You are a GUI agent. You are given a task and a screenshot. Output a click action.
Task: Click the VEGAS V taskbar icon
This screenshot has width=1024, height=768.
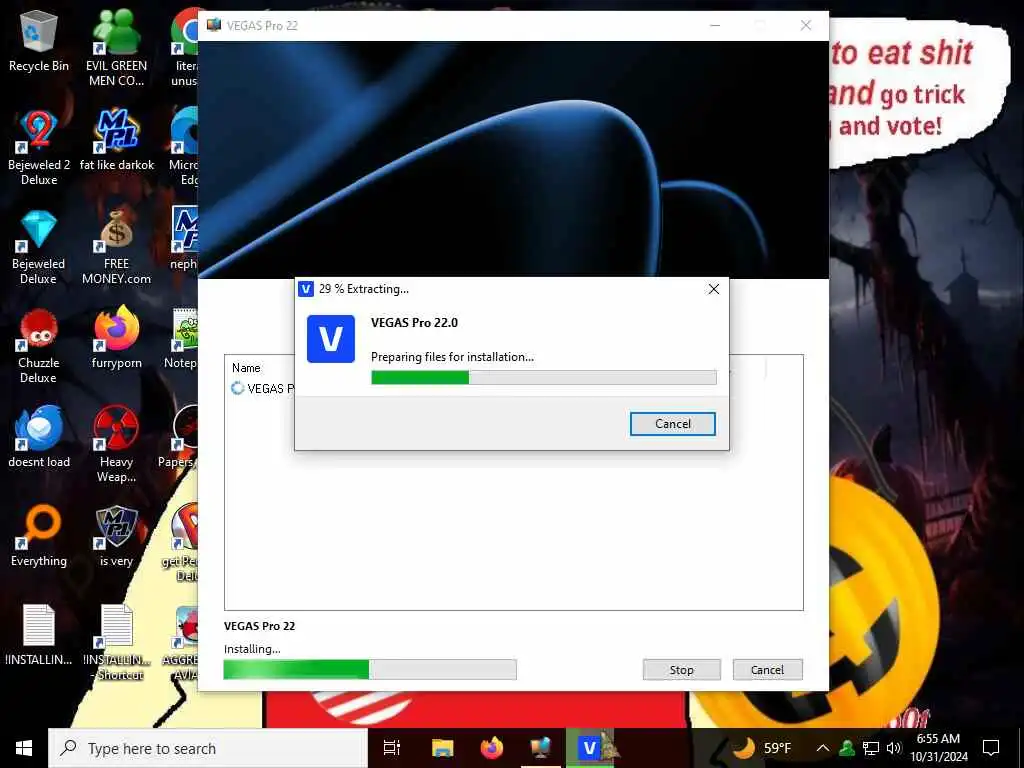[590, 748]
